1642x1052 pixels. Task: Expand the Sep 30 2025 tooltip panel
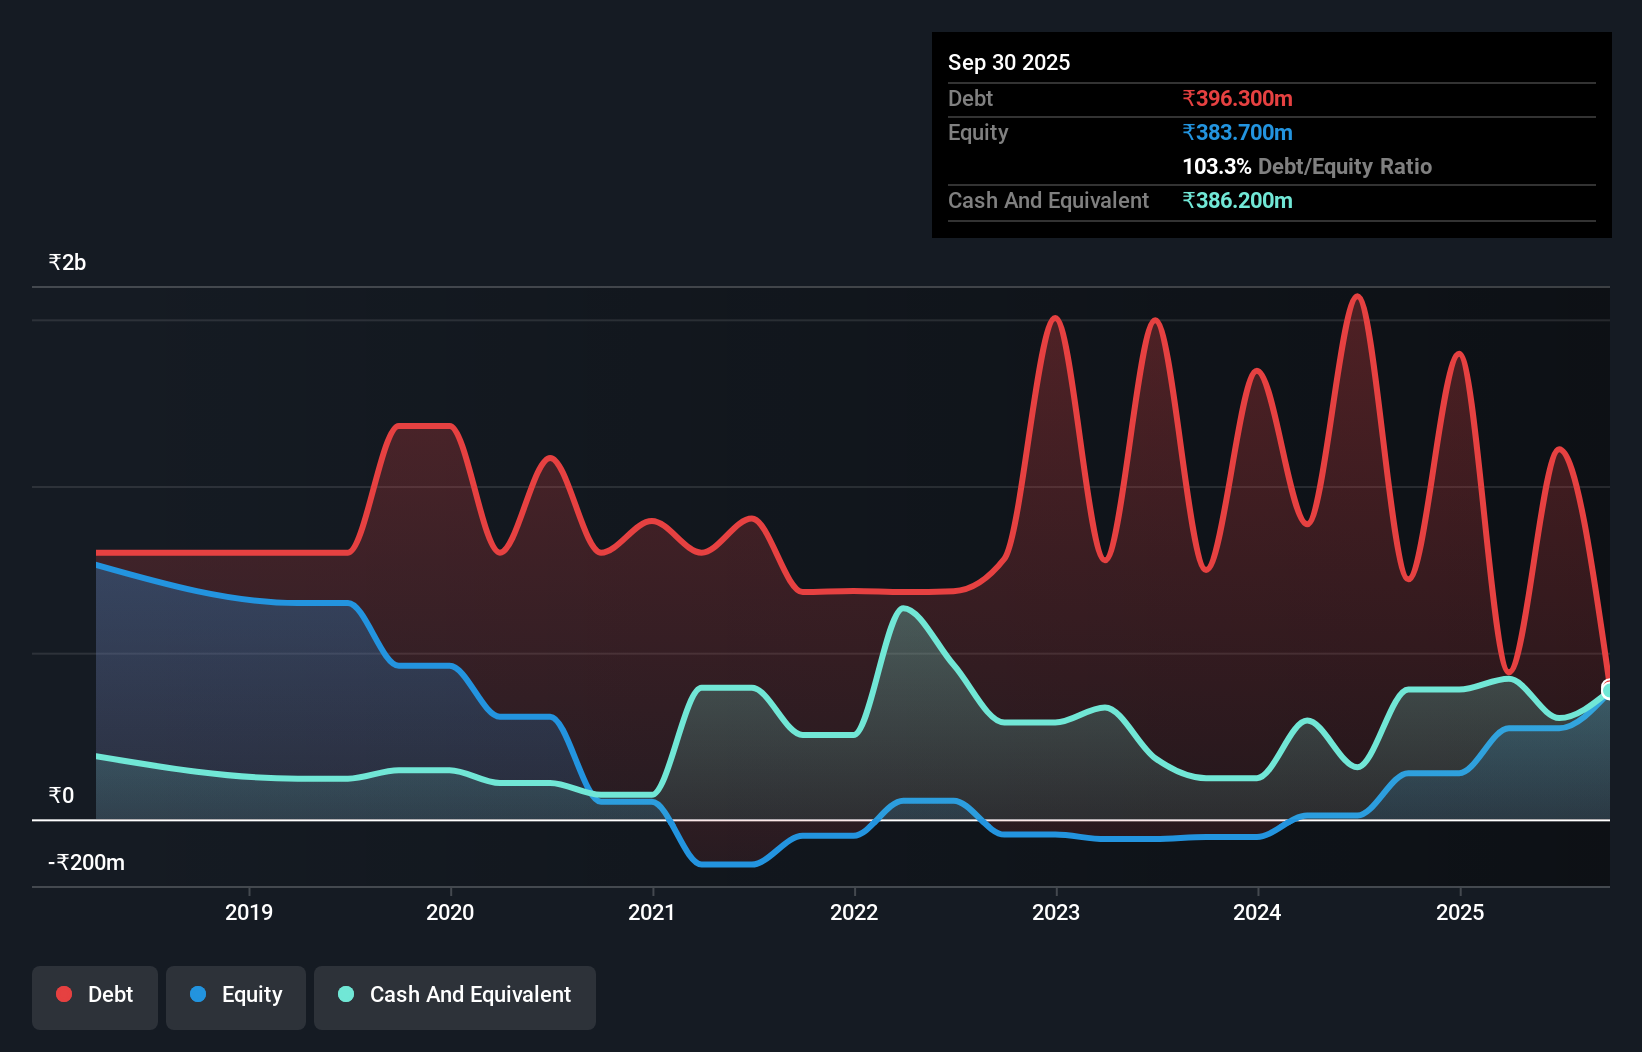(x=1009, y=62)
